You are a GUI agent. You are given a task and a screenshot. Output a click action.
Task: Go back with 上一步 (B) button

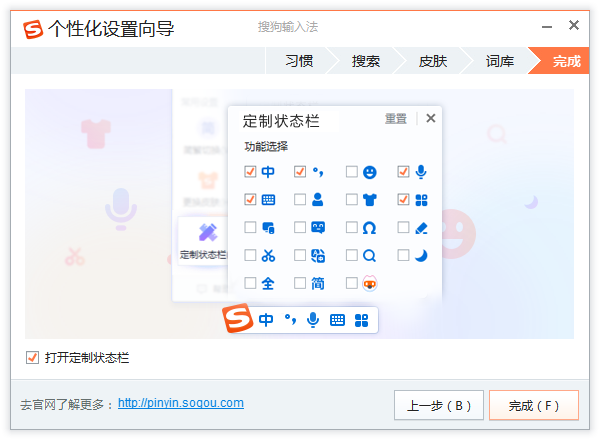click(x=439, y=405)
